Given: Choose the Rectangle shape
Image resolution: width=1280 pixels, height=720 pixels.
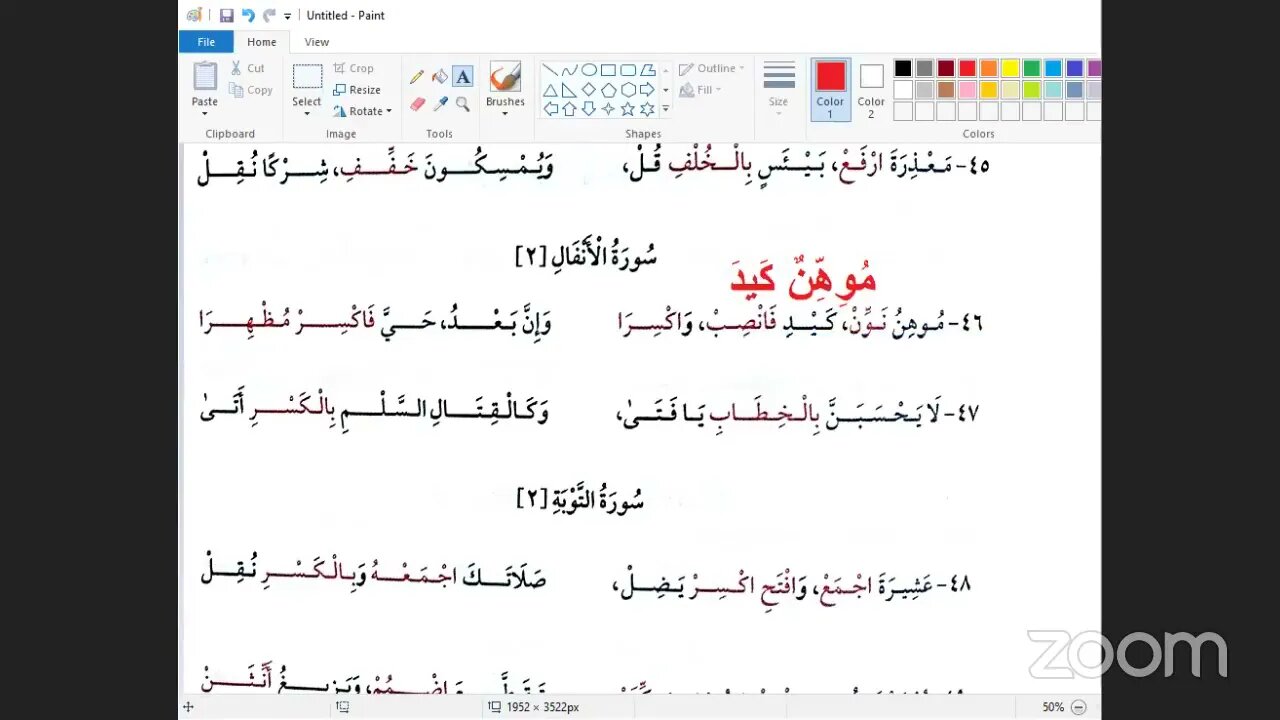Looking at the screenshot, I should point(608,70).
